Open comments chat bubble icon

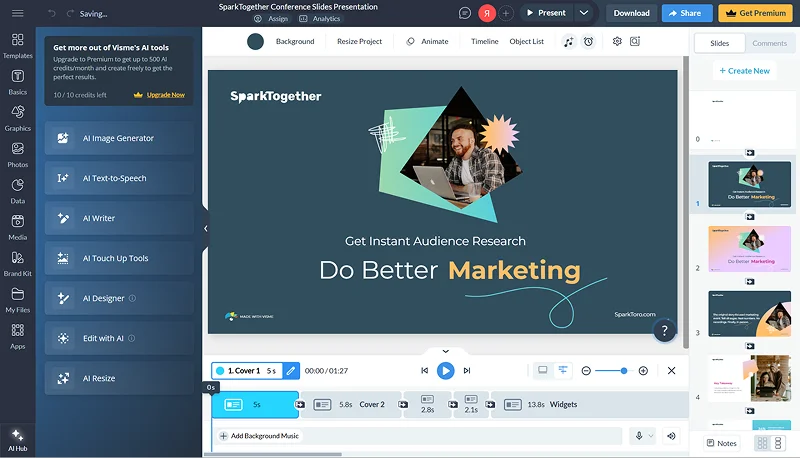point(465,13)
